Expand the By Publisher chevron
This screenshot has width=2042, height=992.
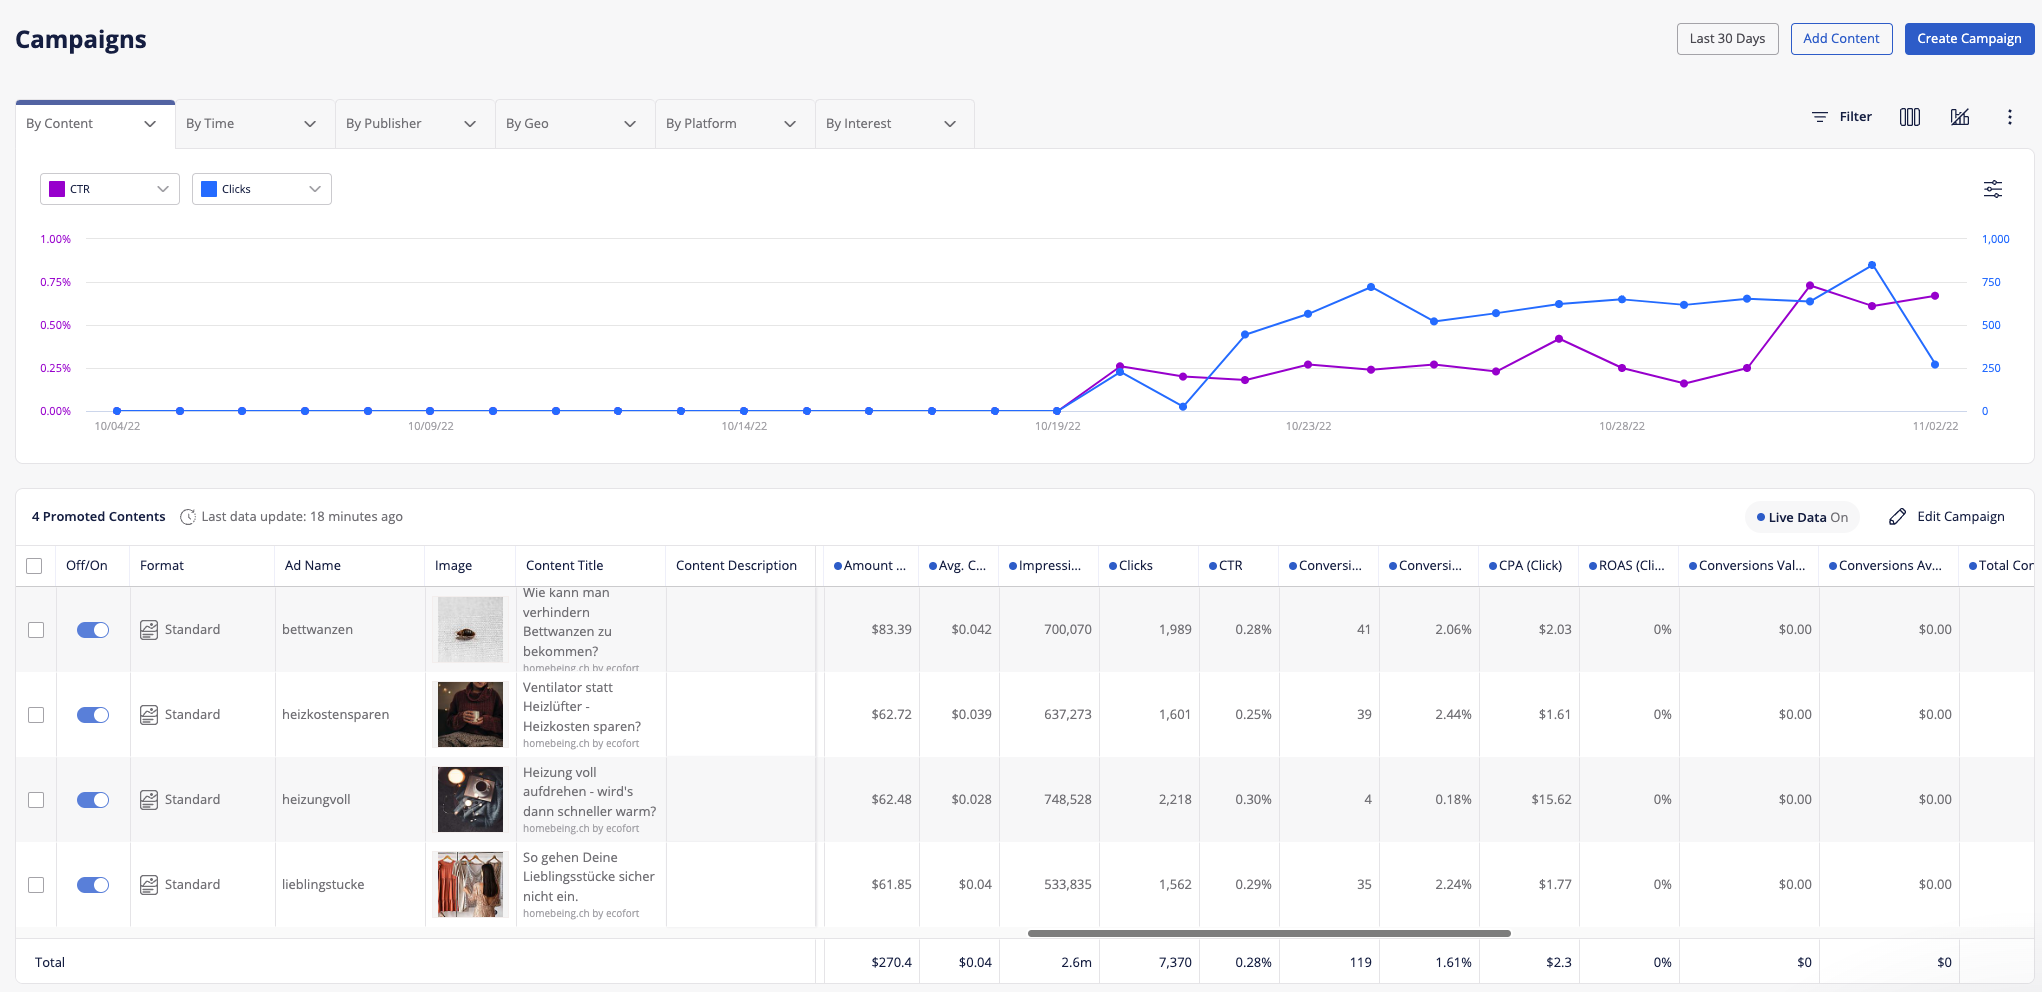pos(470,124)
